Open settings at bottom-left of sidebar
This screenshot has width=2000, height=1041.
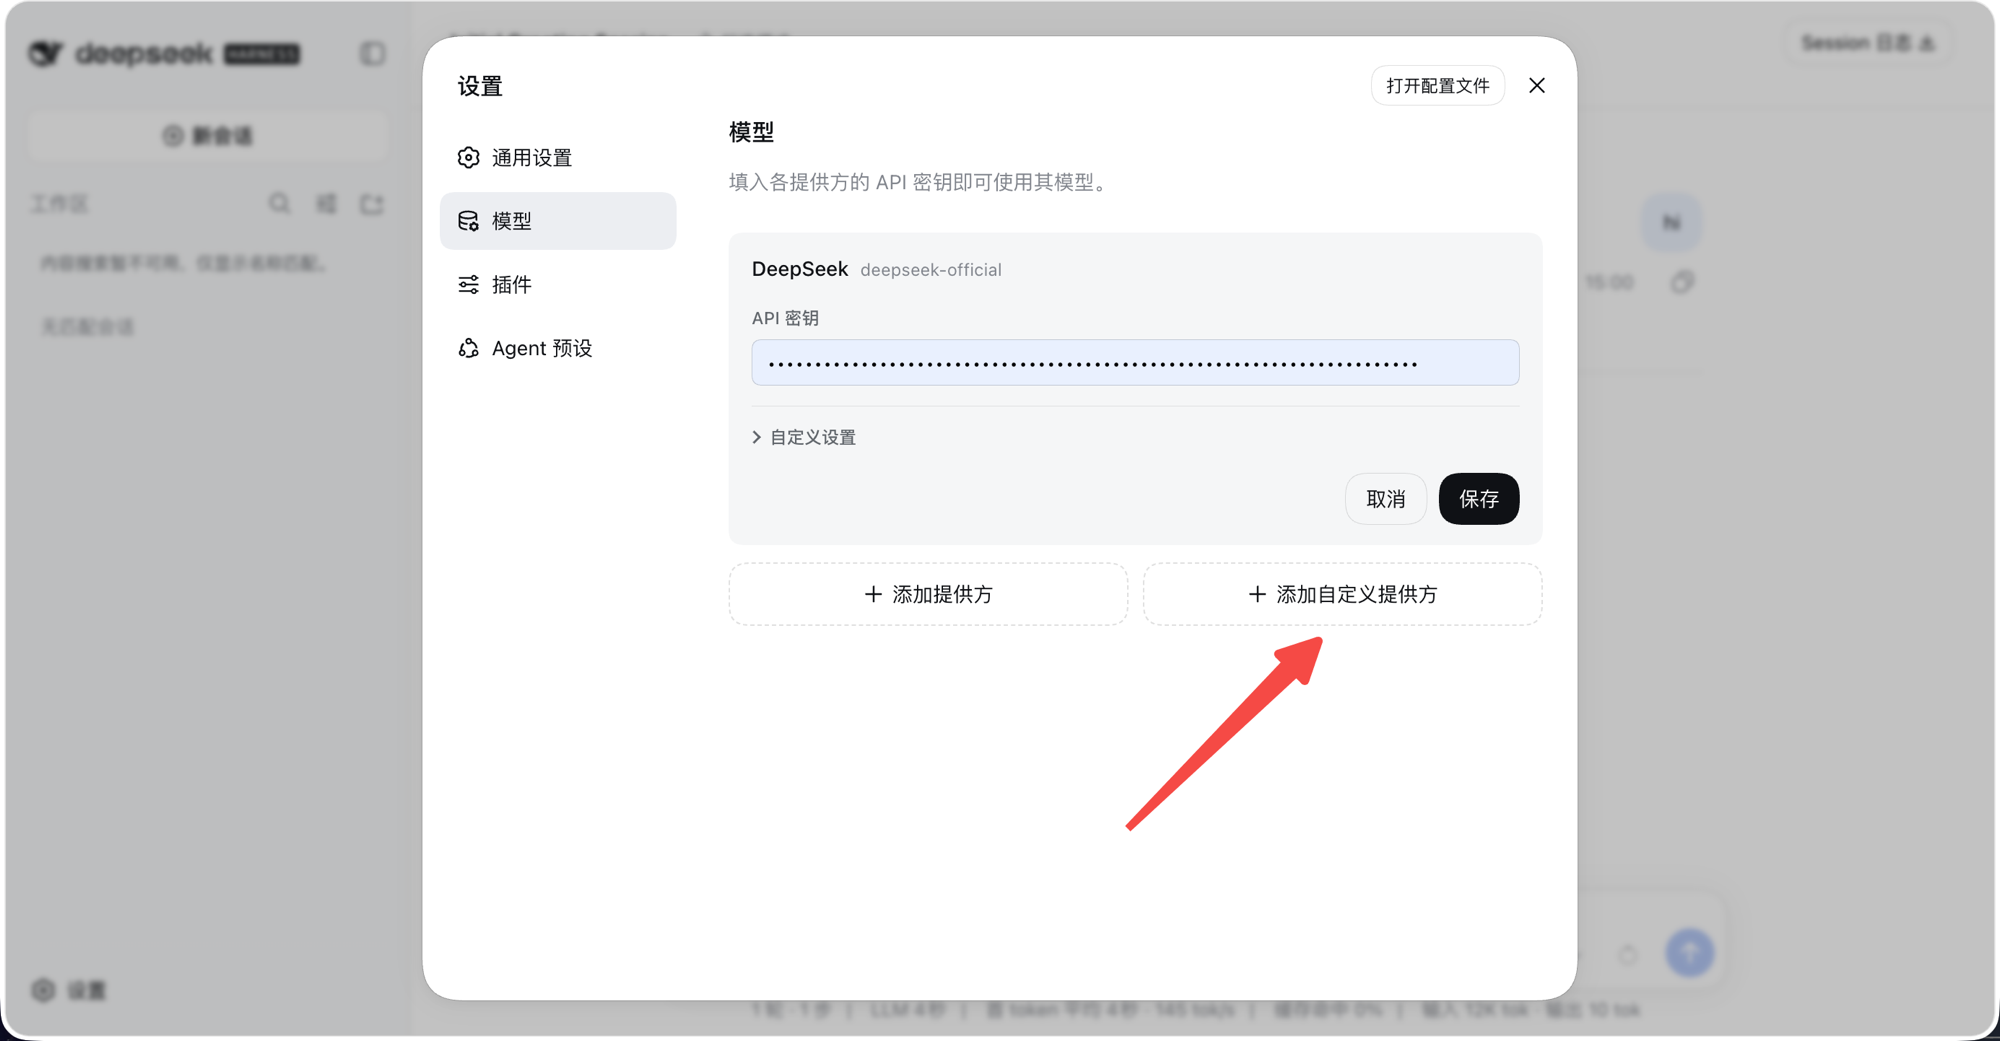point(69,990)
